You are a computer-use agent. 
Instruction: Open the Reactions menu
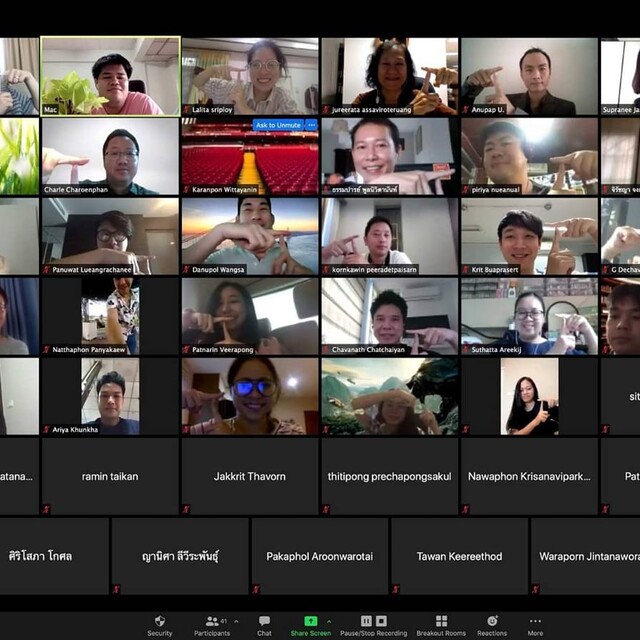[x=492, y=625]
